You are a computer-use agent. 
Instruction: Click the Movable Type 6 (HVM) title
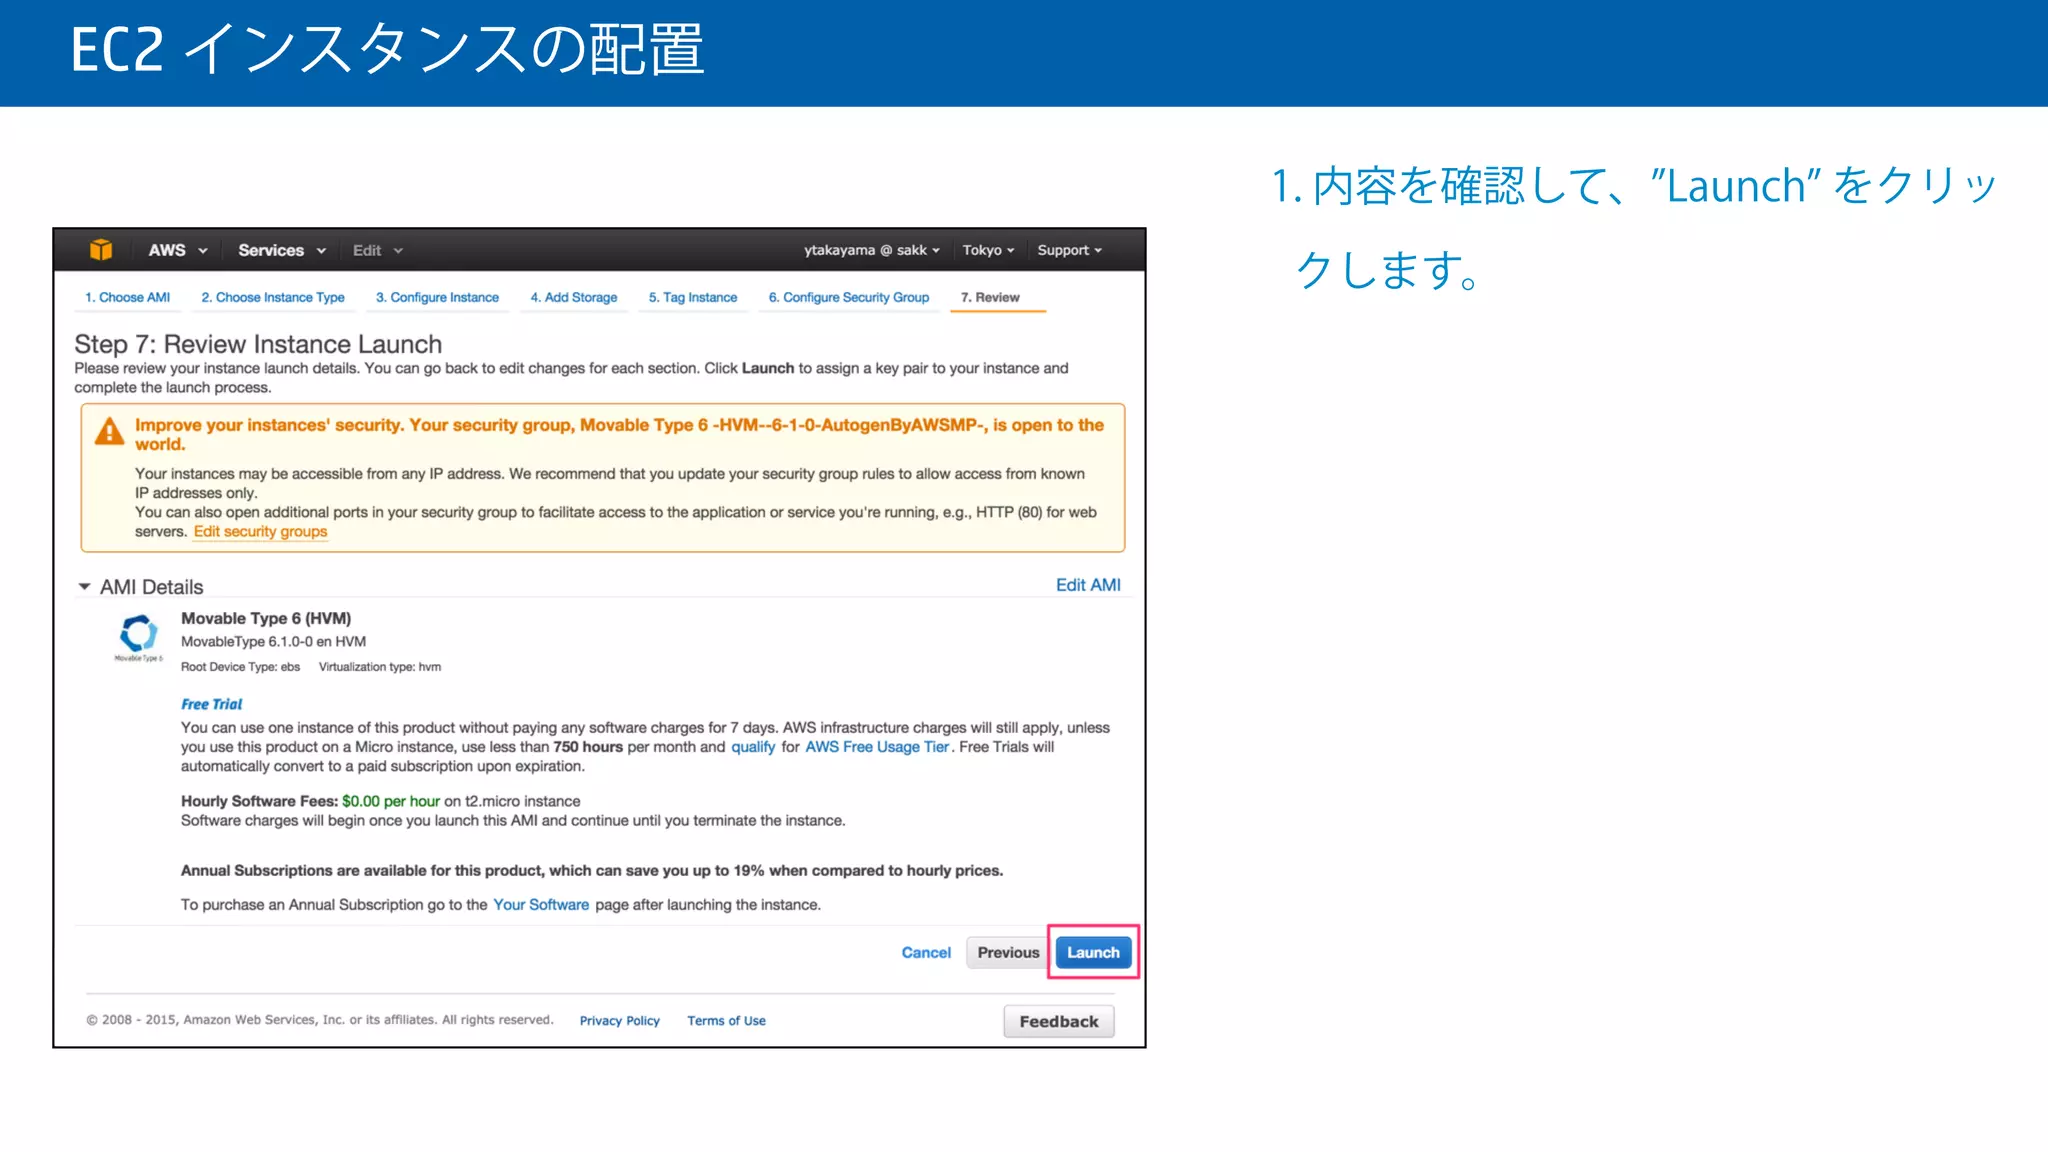(266, 619)
